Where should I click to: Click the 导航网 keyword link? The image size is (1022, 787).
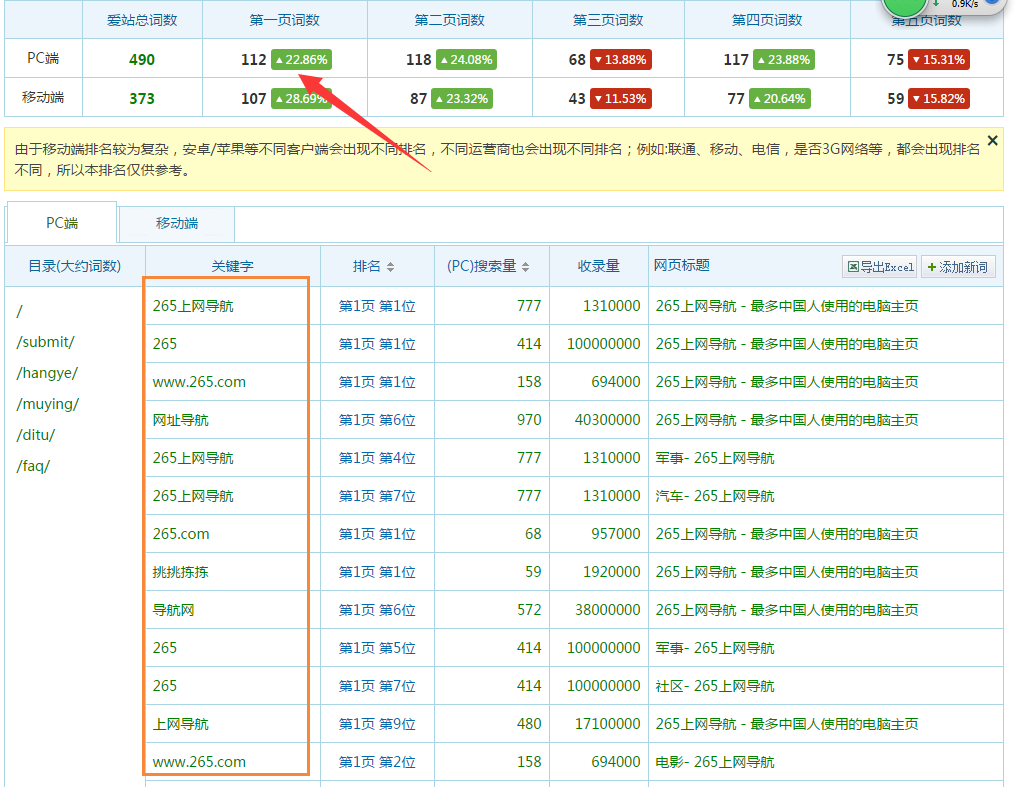(174, 610)
